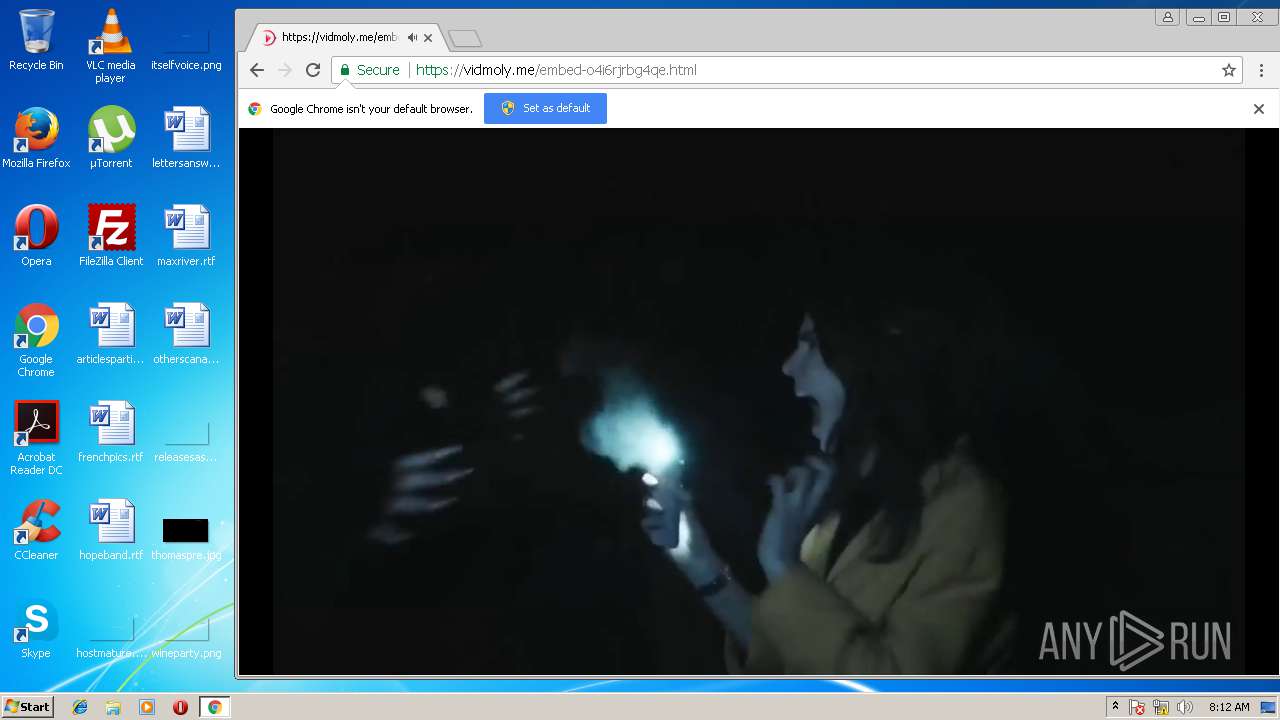
Task: Switch to Chrome in the taskbar
Action: (x=214, y=707)
